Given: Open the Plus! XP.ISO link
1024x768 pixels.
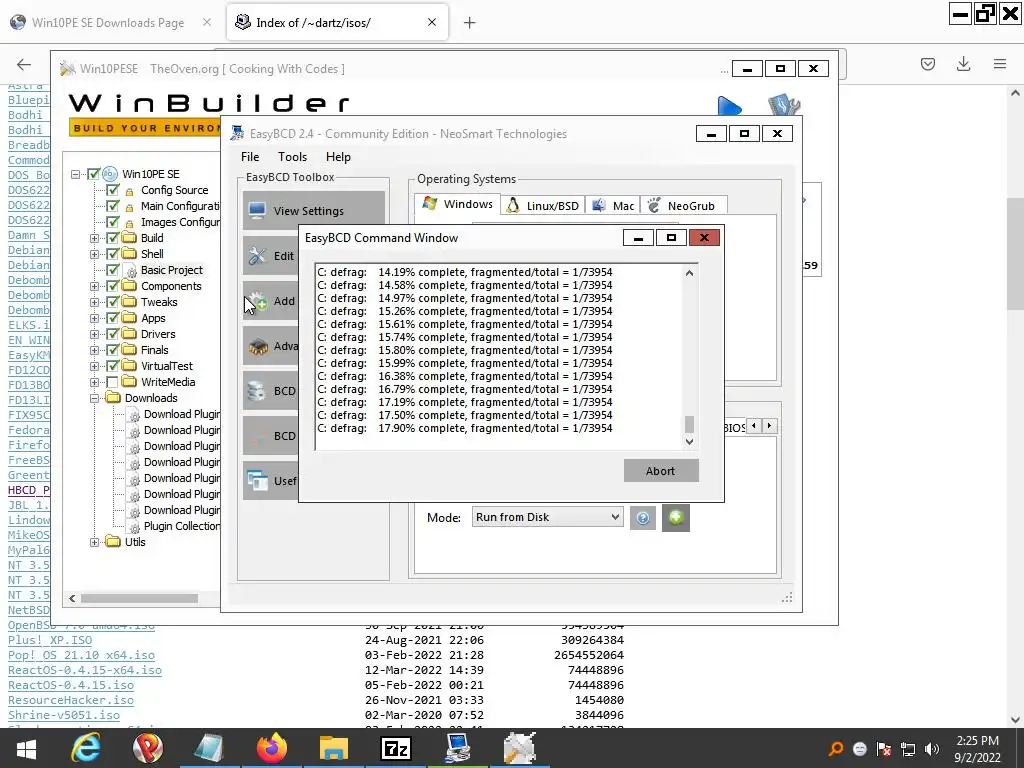Looking at the screenshot, I should 50,640.
